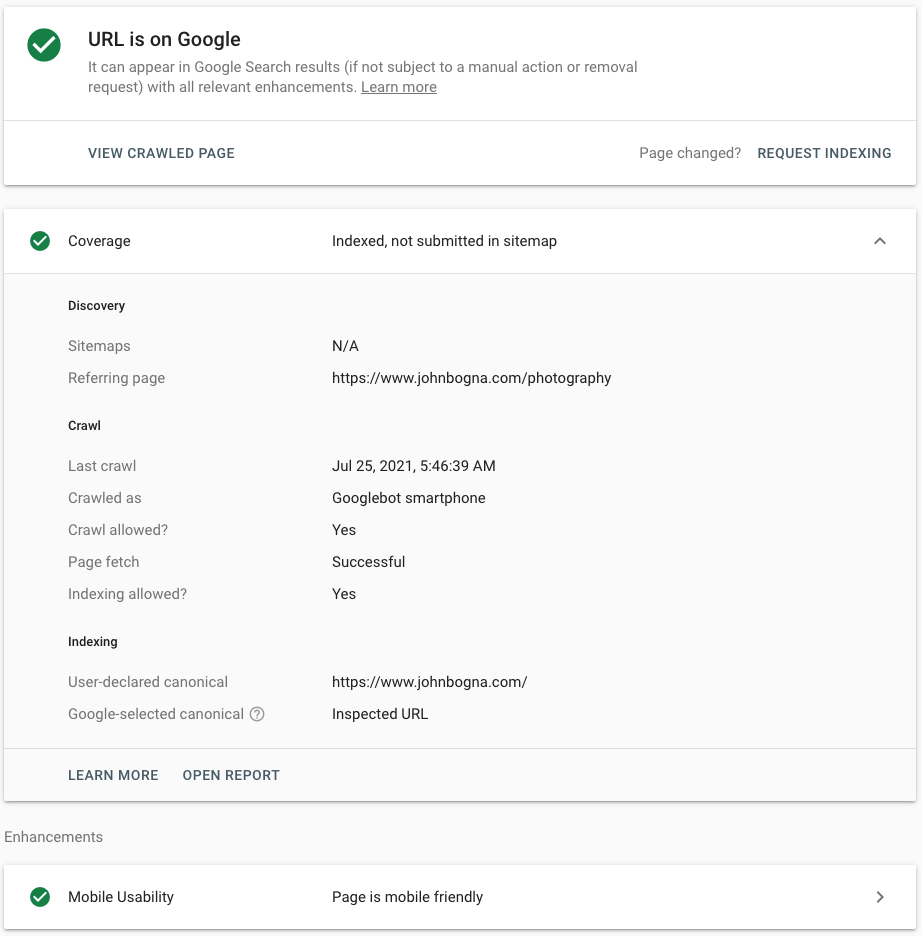Image resolution: width=922 pixels, height=936 pixels.
Task: Click the Sitemaps field label
Action: click(99, 346)
